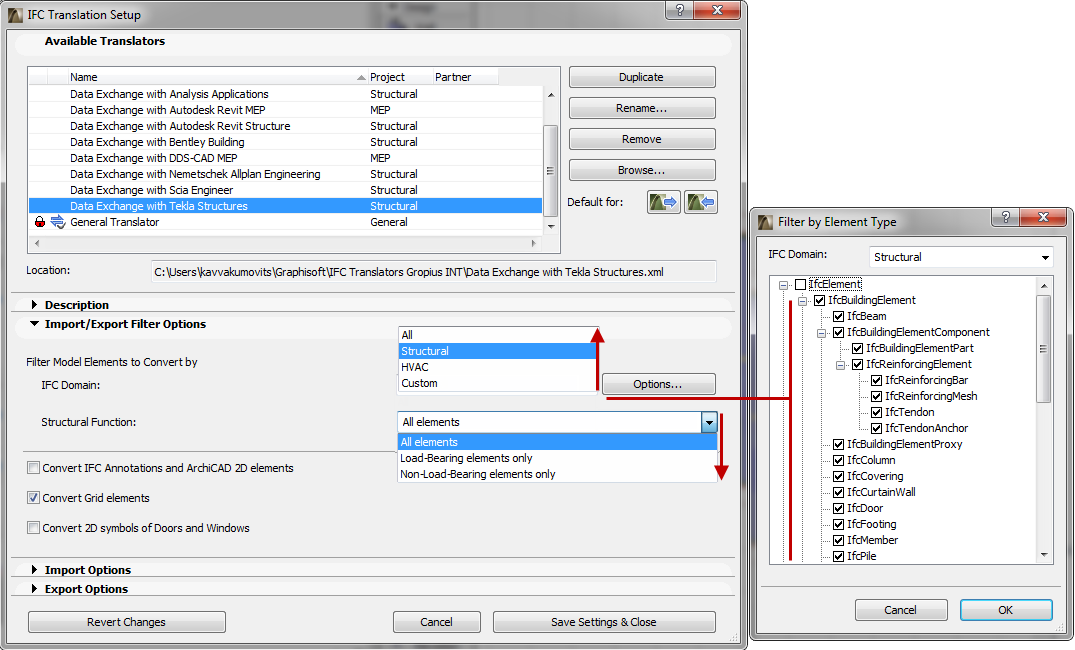Viewport: 1075px width, 650px height.
Task: Expand the Description section
Action: point(34,304)
